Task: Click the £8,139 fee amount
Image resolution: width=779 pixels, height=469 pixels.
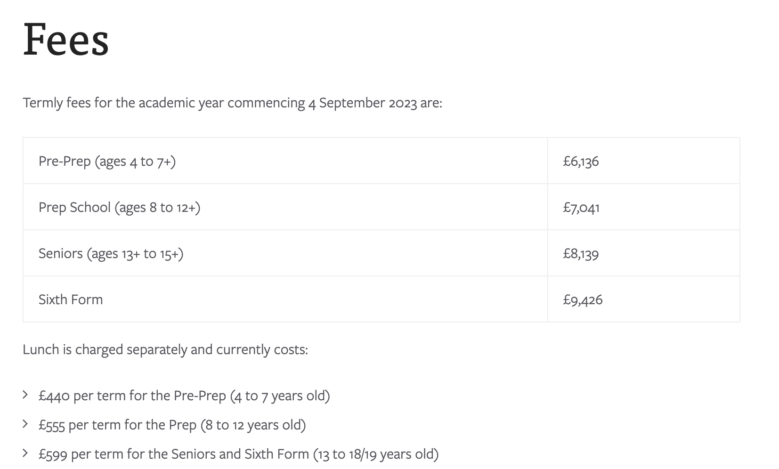Action: click(x=581, y=254)
